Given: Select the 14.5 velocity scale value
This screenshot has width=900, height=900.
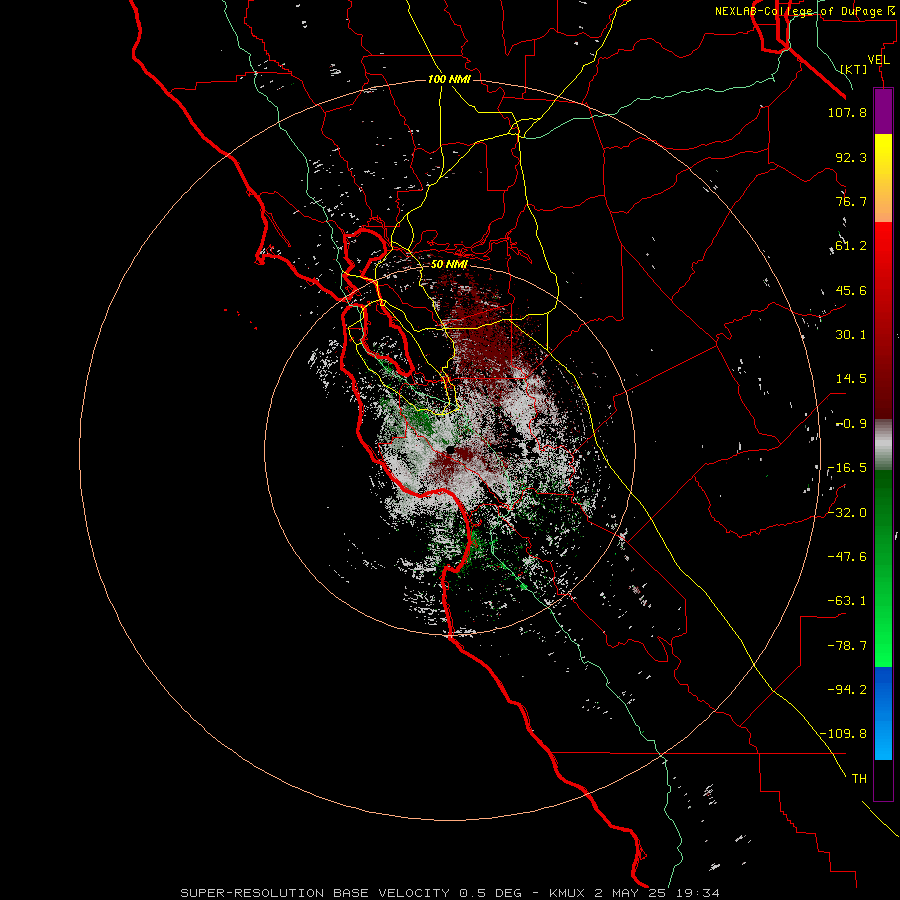Looking at the screenshot, I should pyautogui.click(x=851, y=379).
